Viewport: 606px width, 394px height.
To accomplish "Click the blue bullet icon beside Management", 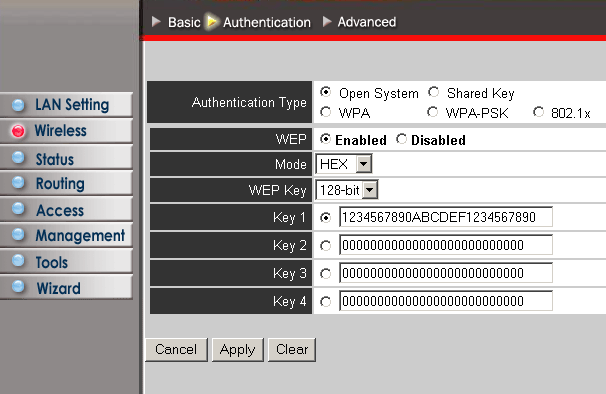I will pos(18,235).
